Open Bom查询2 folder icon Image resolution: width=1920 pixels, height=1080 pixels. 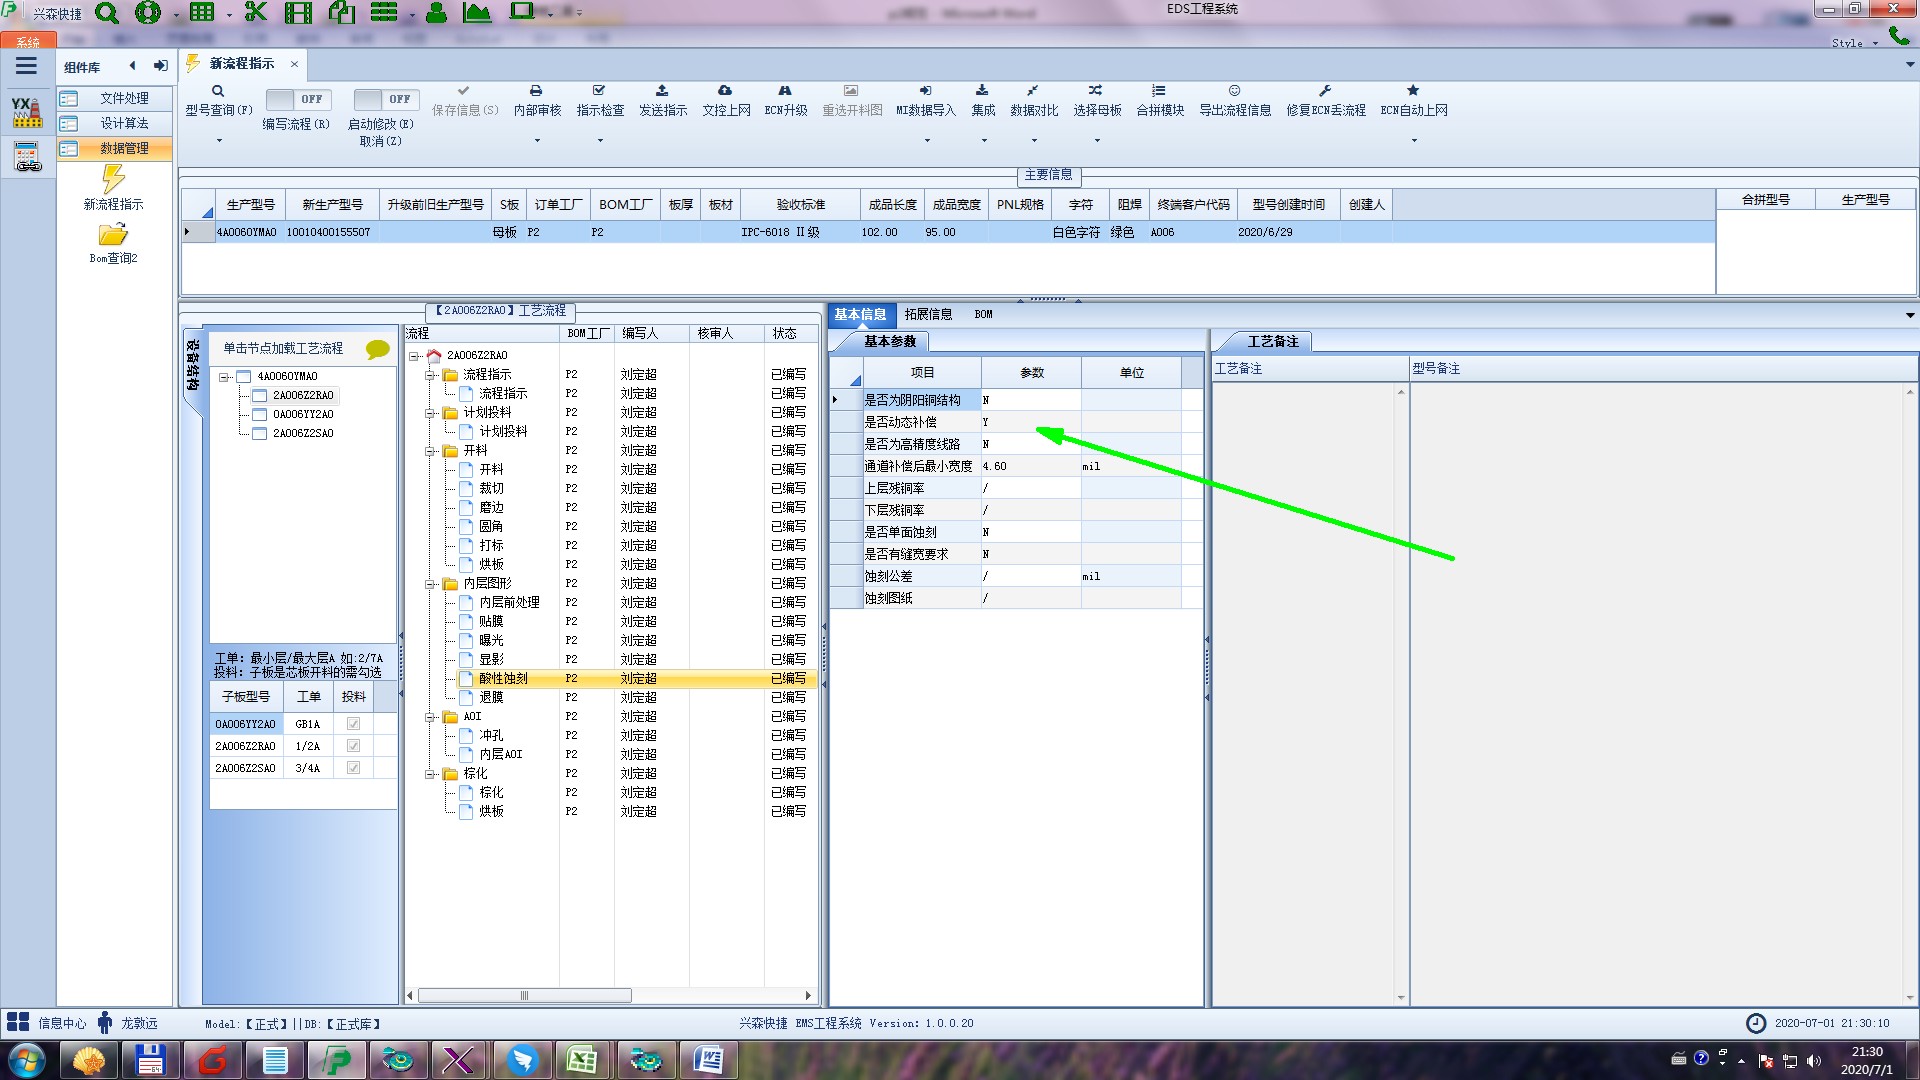point(113,235)
